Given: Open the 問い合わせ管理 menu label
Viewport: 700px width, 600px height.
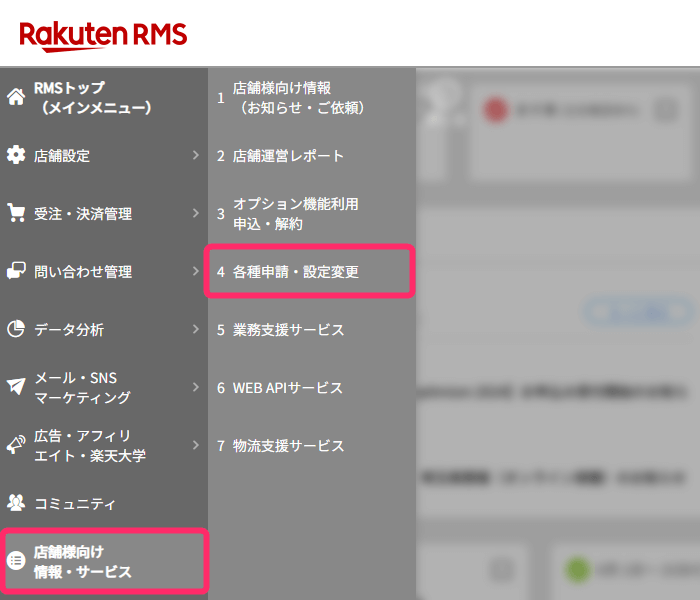Looking at the screenshot, I should click(x=83, y=272).
